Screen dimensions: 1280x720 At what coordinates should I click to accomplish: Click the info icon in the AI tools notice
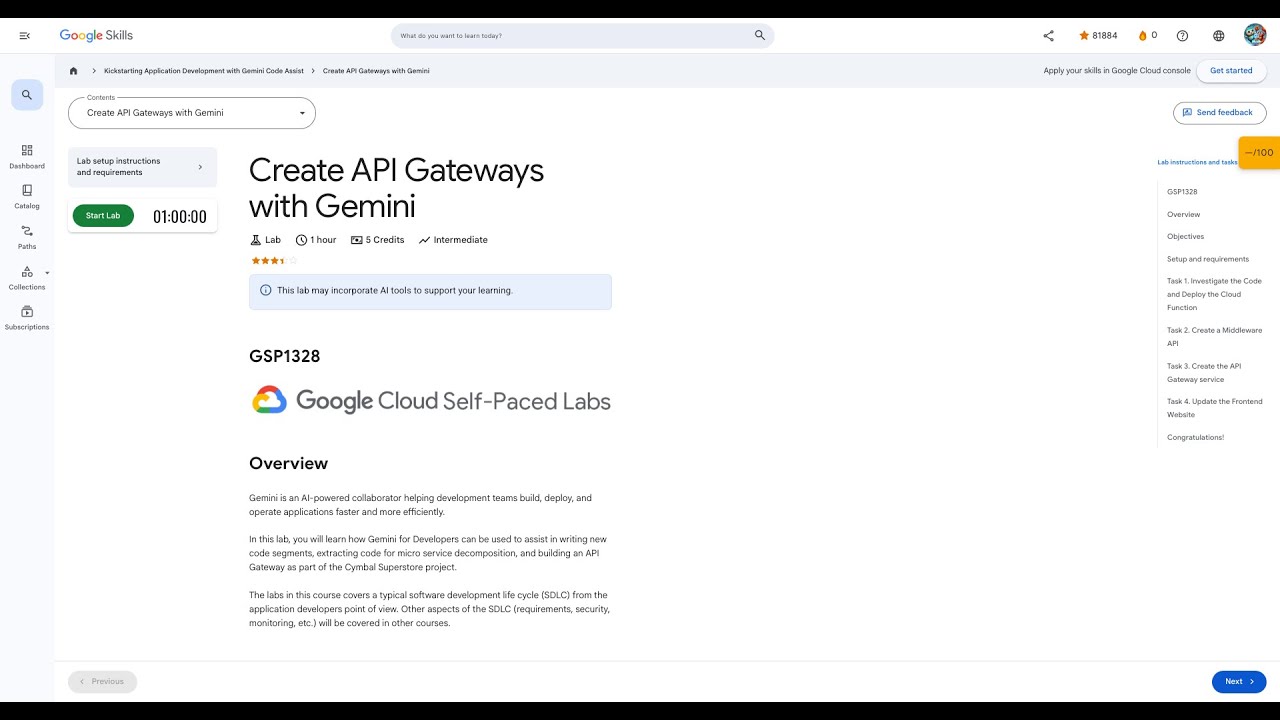click(266, 290)
